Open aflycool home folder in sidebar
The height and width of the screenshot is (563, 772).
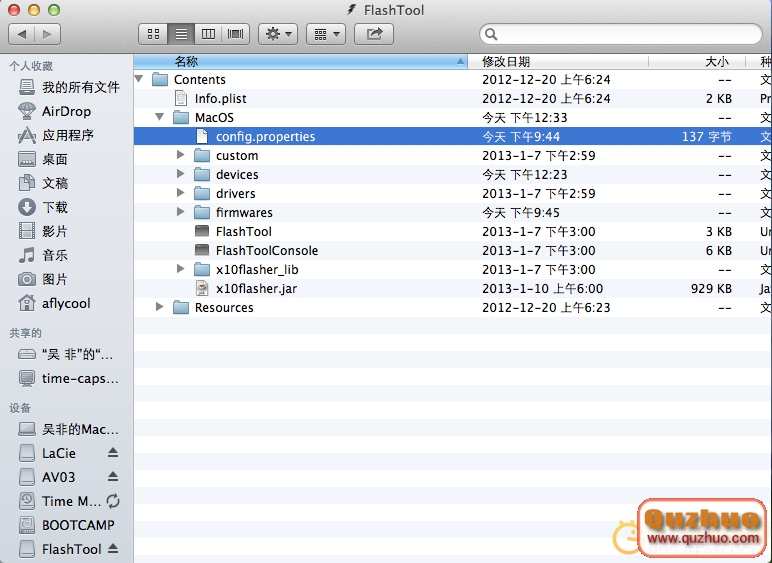point(54,303)
